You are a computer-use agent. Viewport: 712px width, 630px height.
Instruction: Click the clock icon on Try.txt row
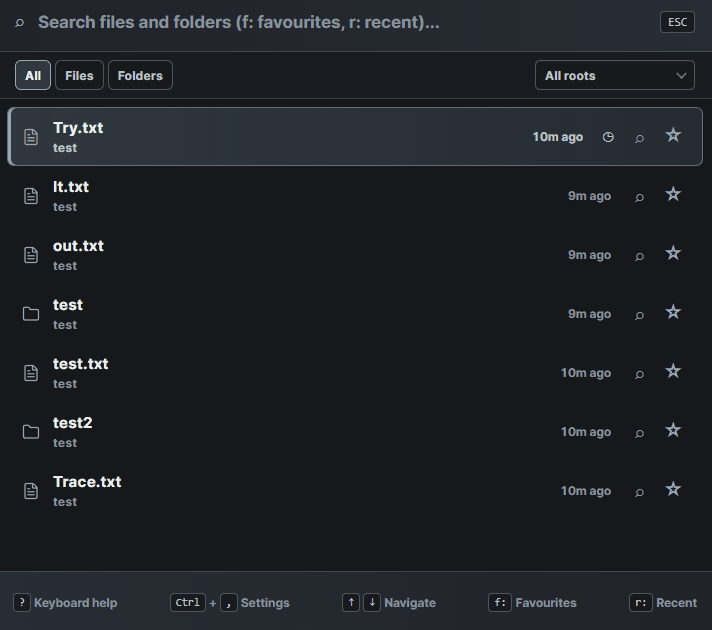click(608, 137)
